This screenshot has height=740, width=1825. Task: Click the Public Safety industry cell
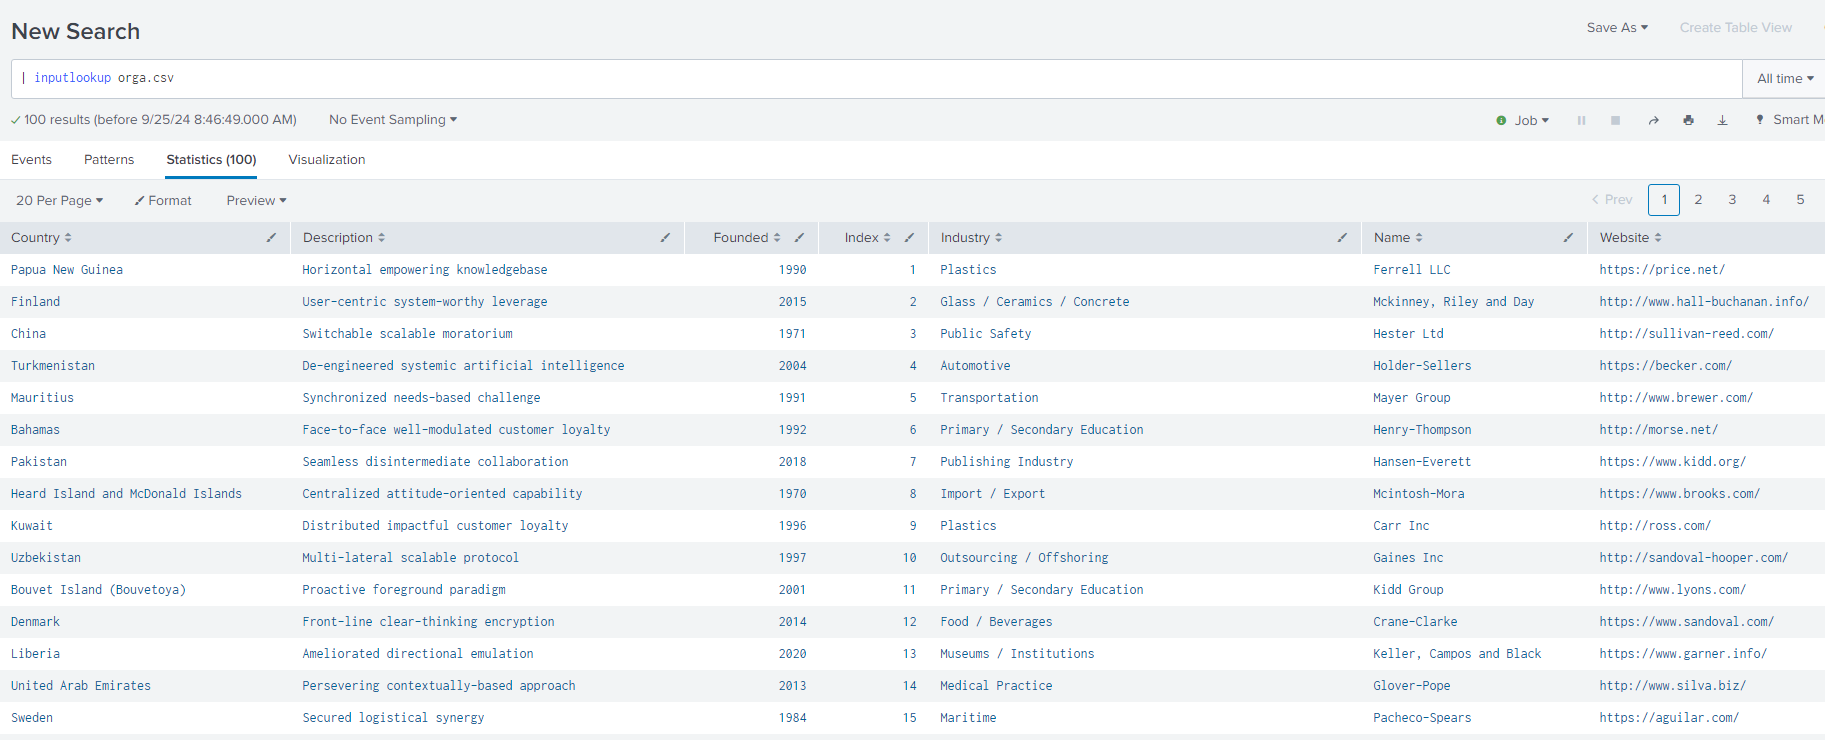tap(986, 334)
